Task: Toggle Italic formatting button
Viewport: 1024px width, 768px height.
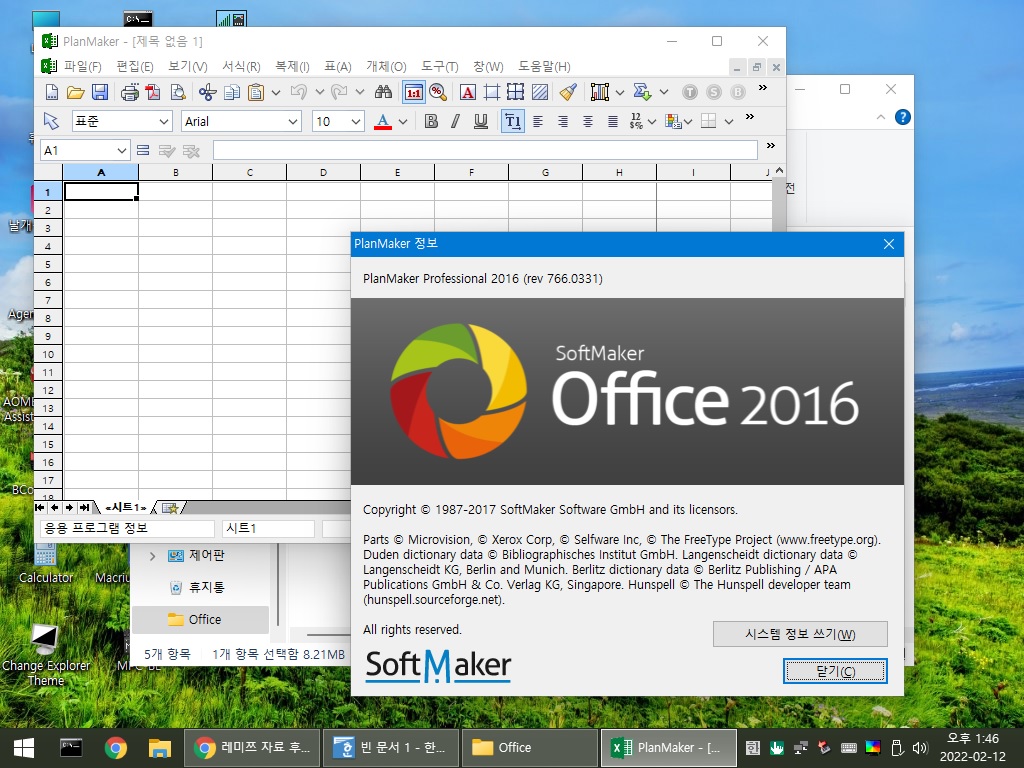Action: click(456, 121)
